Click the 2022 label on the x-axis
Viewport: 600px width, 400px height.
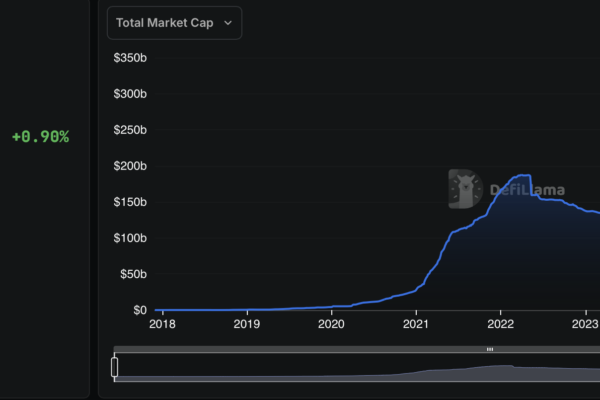(x=501, y=324)
